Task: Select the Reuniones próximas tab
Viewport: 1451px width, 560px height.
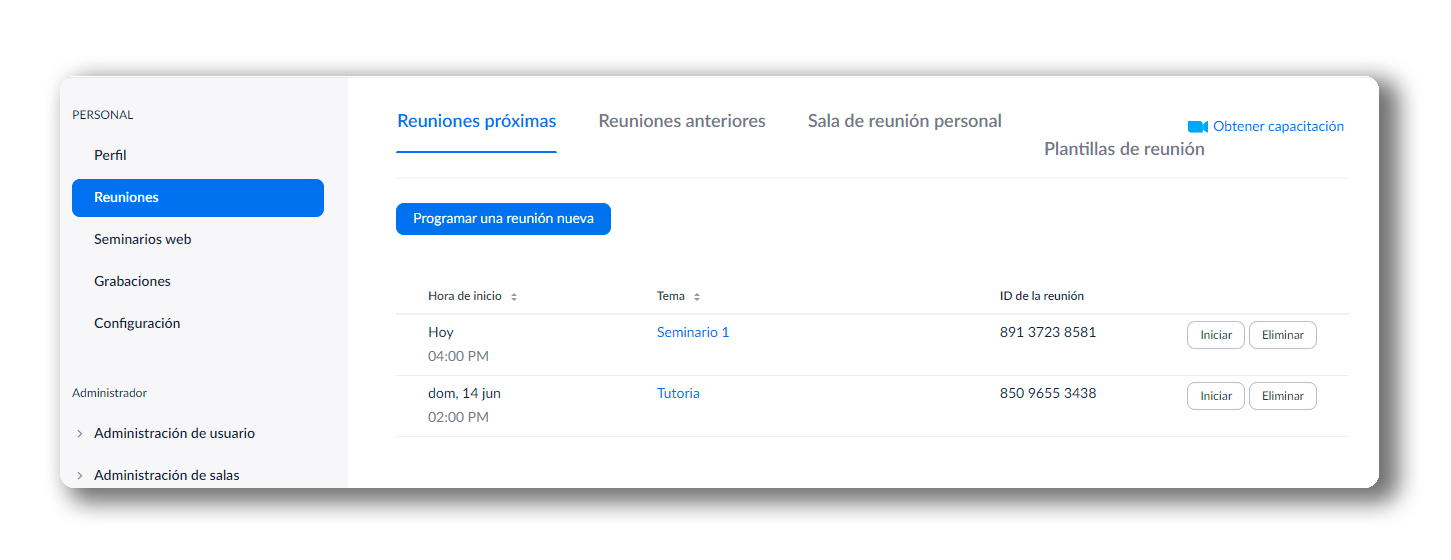Action: [477, 121]
